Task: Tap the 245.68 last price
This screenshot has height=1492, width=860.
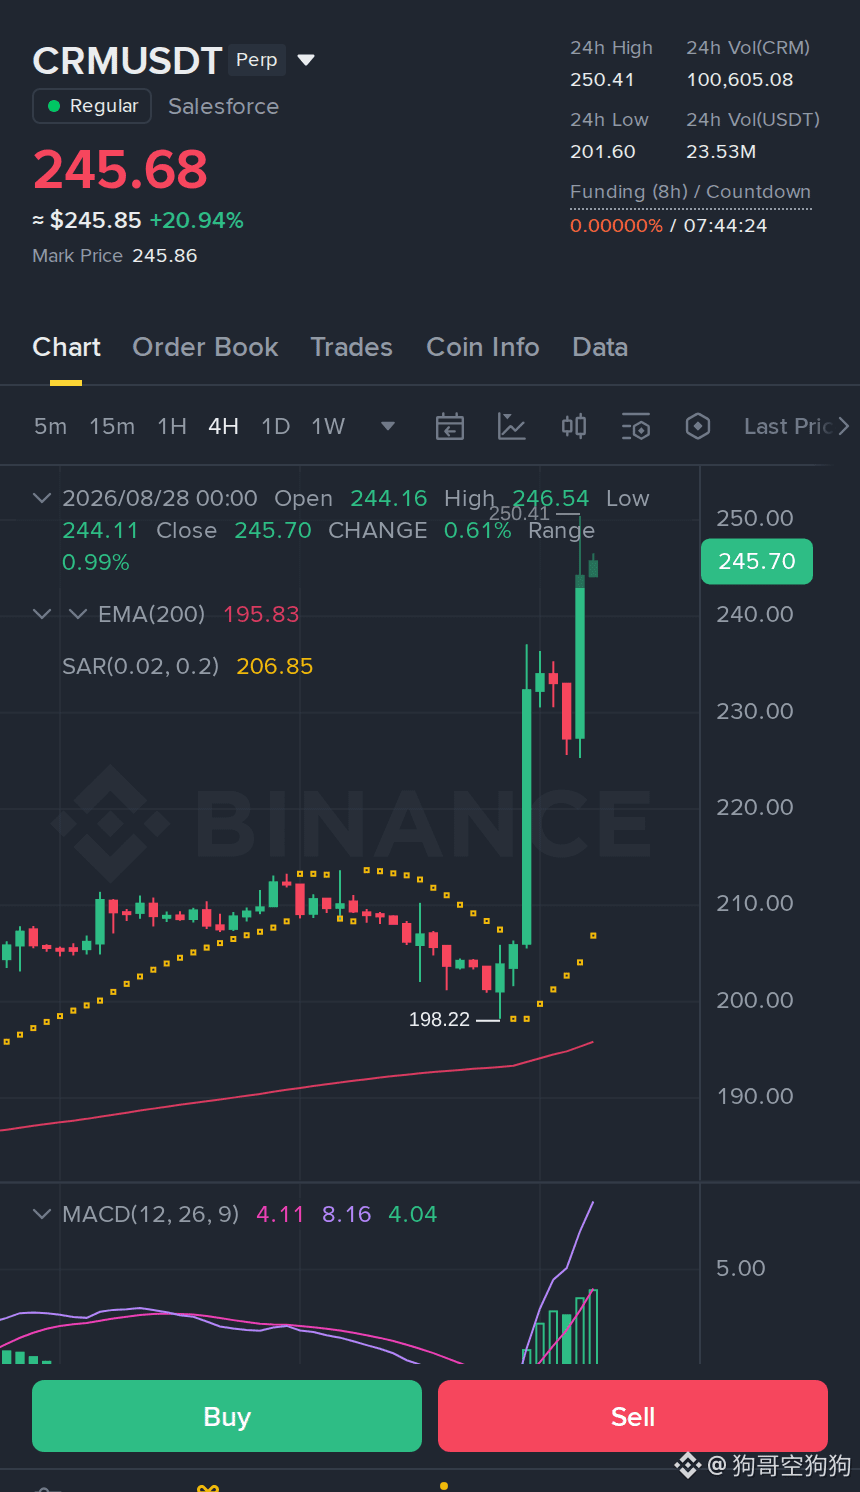Action: (x=121, y=169)
